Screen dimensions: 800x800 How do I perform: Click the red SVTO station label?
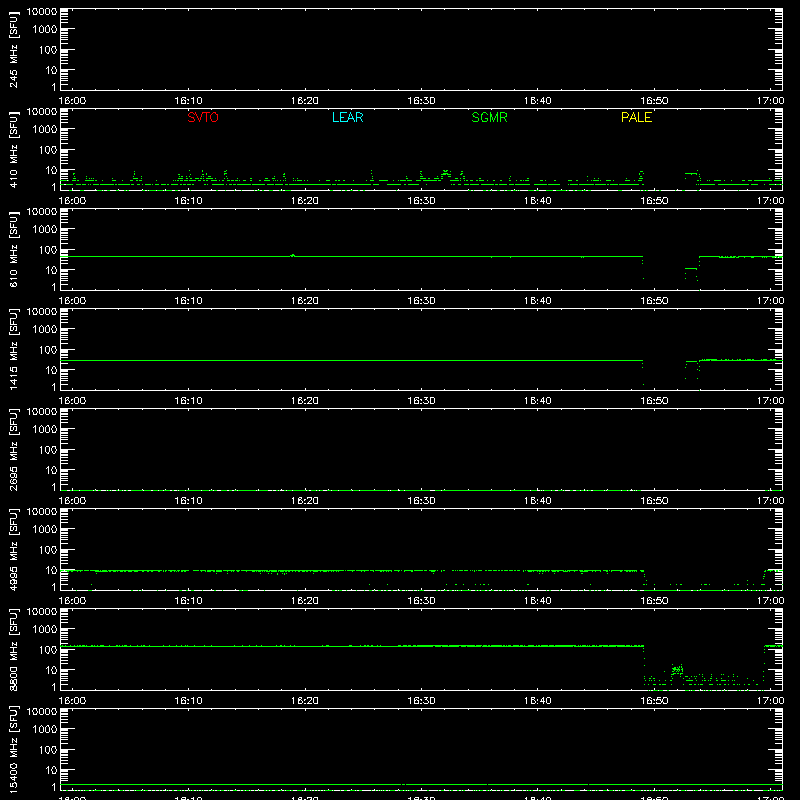(x=203, y=117)
